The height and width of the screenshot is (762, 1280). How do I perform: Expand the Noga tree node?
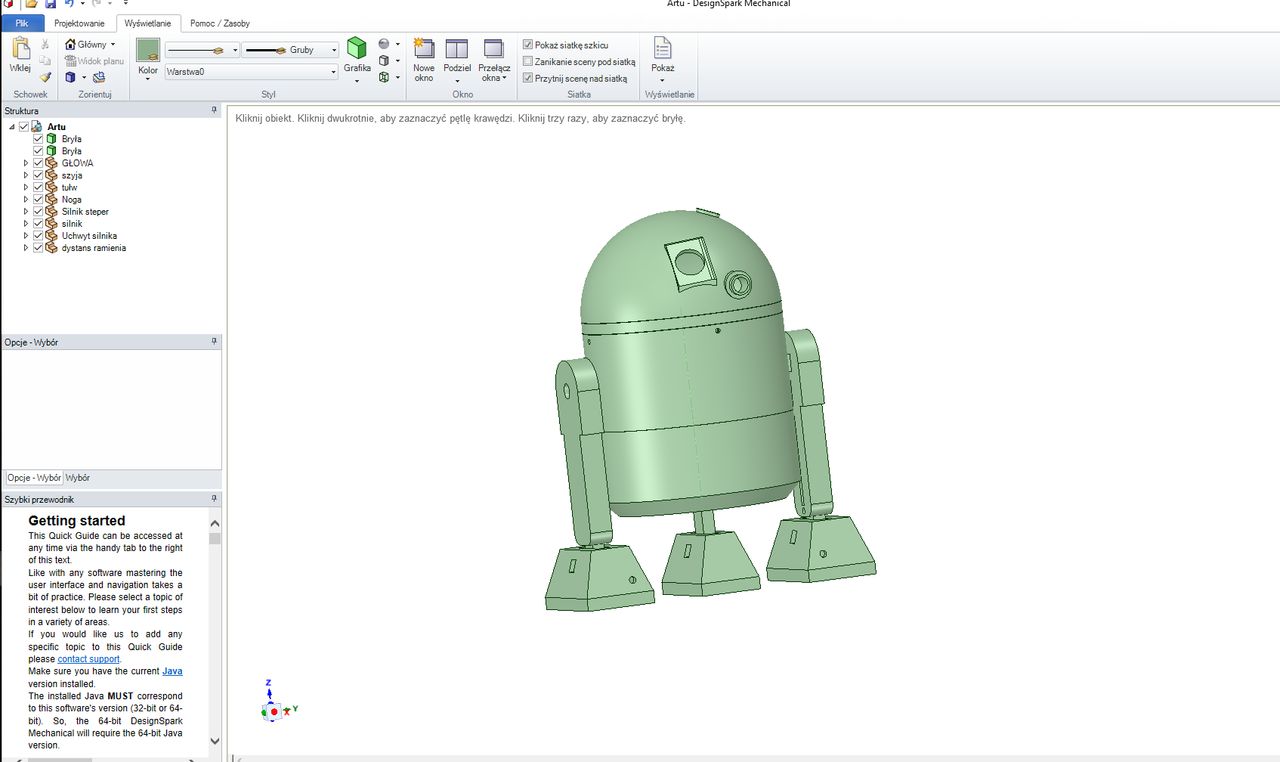tap(27, 199)
